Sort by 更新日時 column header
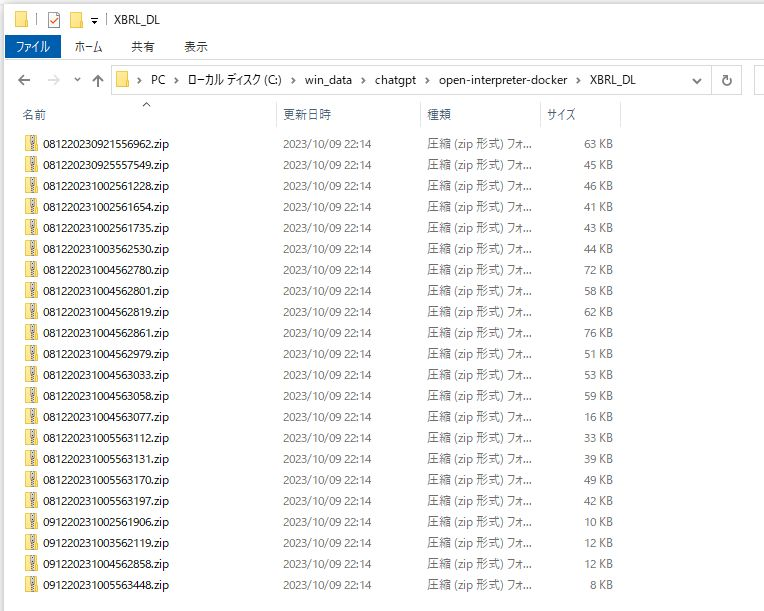Image resolution: width=764 pixels, height=611 pixels. pyautogui.click(x=307, y=115)
